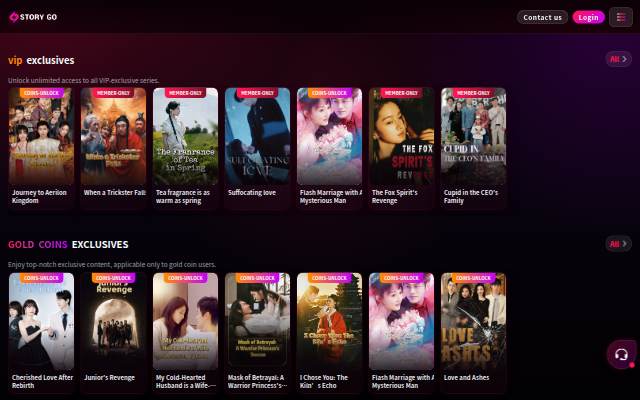Click title 'Mask of Betrayal: A Warrior Princess's'
The height and width of the screenshot is (400, 640).
tap(258, 381)
